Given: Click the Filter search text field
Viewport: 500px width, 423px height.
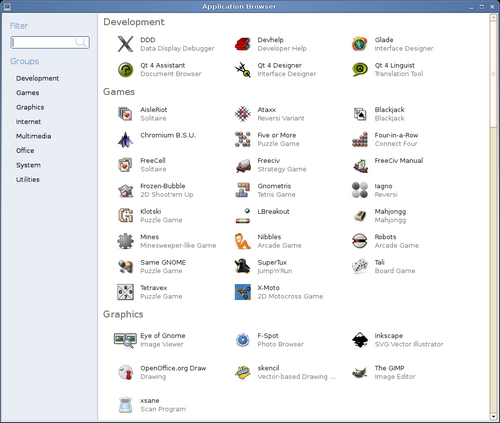Looking at the screenshot, I should (50, 42).
